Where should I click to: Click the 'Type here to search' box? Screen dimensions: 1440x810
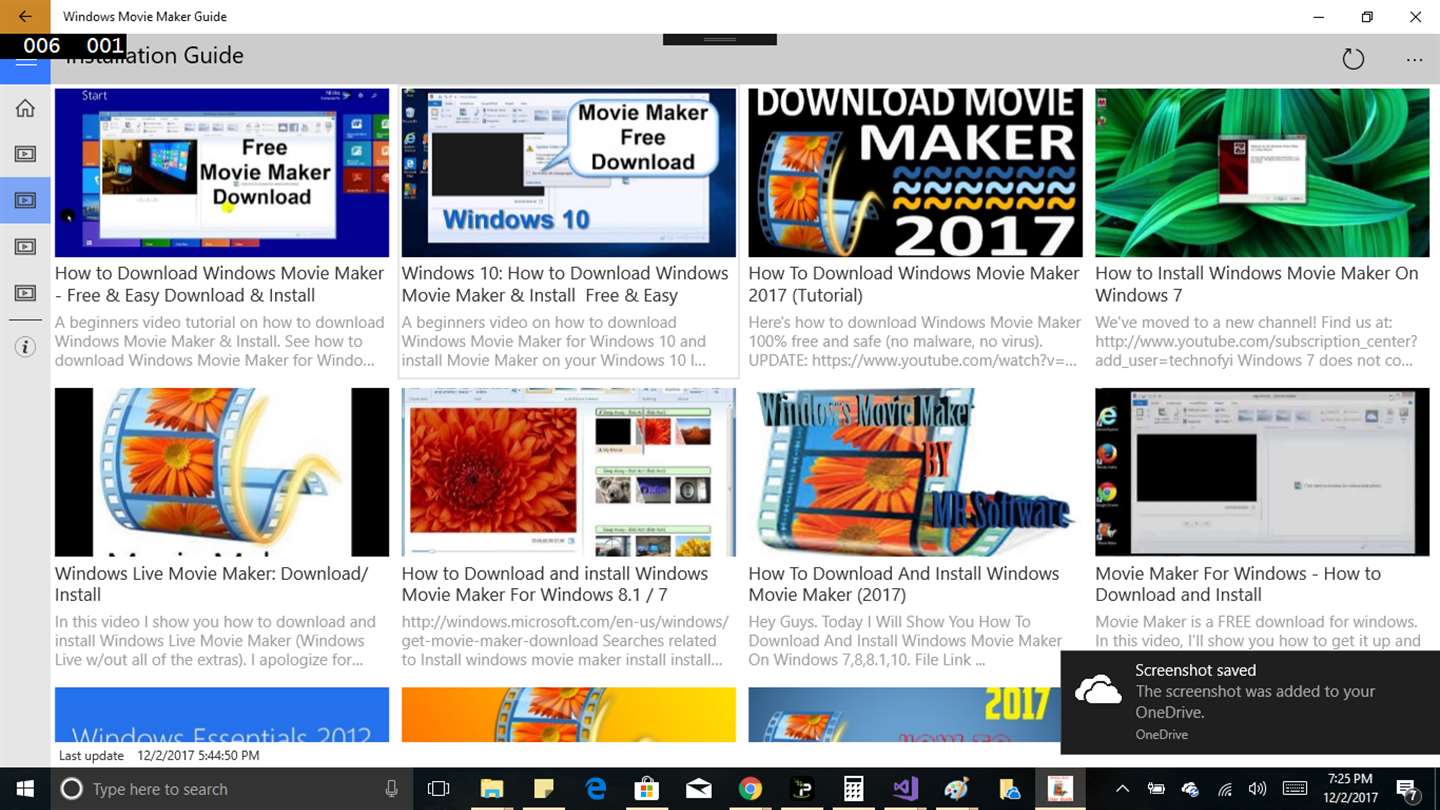point(230,789)
